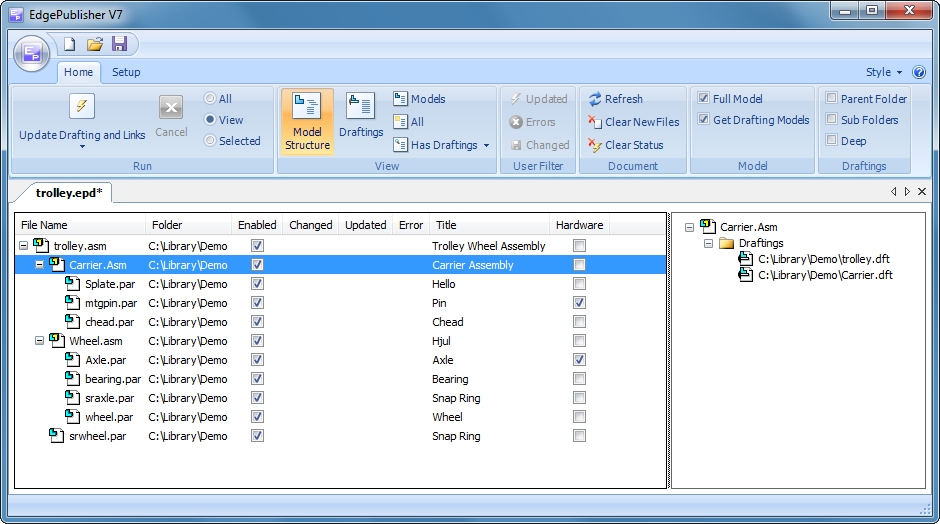Select the Model Structure view button
940x524 pixels.
click(x=307, y=122)
